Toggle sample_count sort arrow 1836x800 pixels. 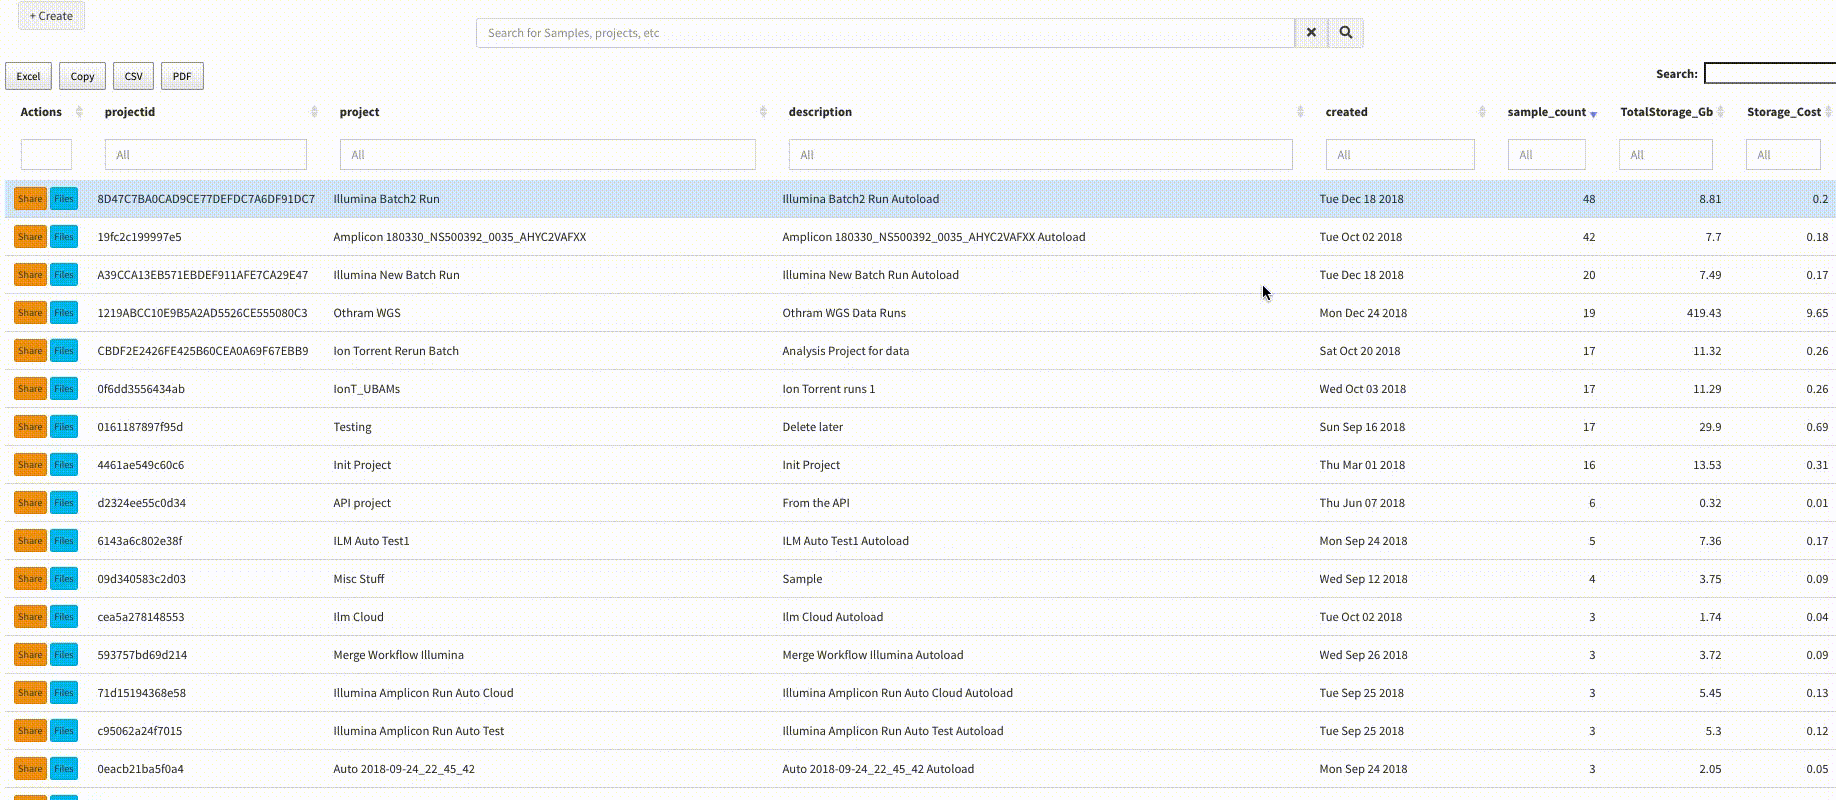pyautogui.click(x=1593, y=114)
